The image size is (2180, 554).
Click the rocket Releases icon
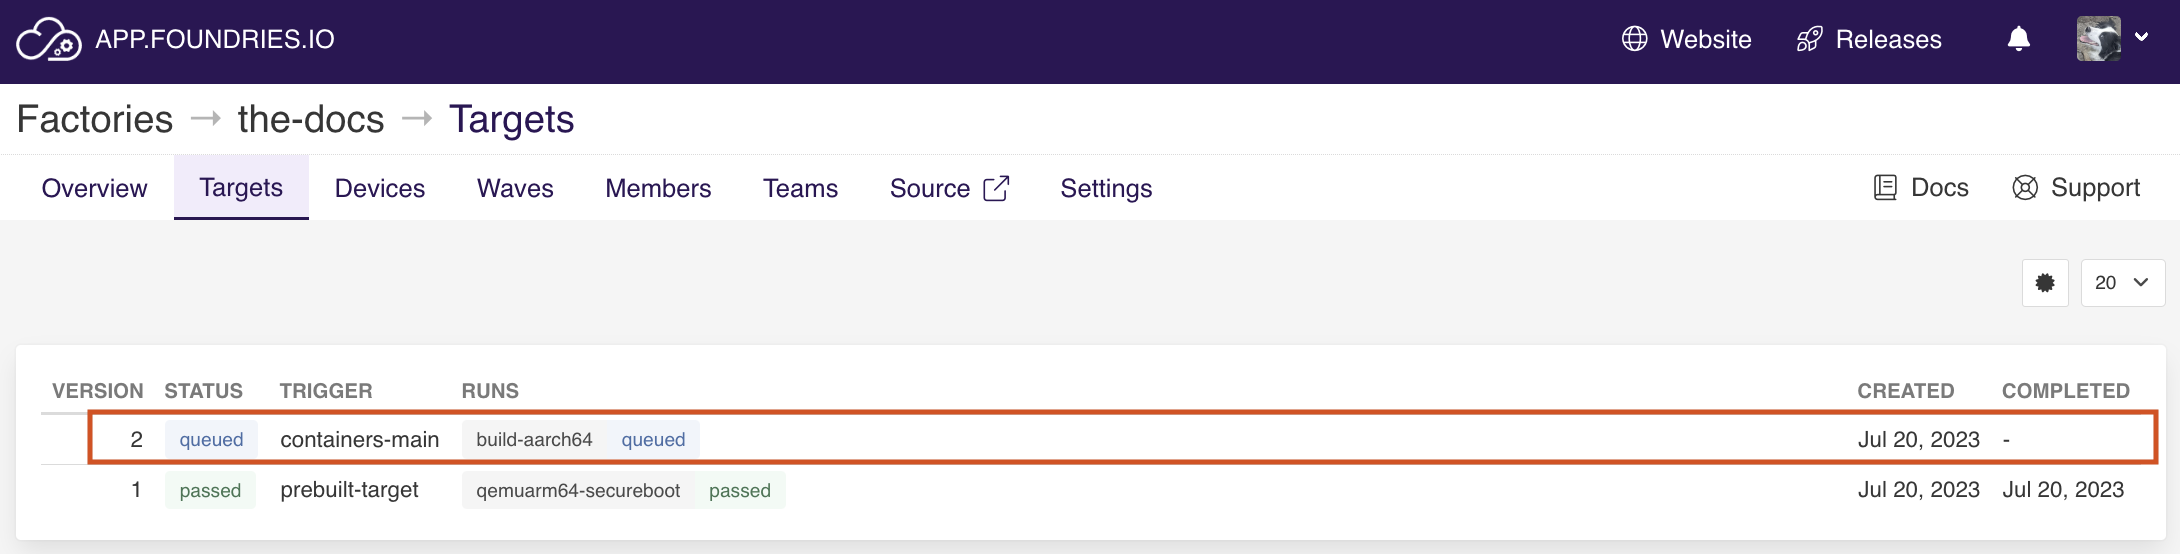[1810, 39]
